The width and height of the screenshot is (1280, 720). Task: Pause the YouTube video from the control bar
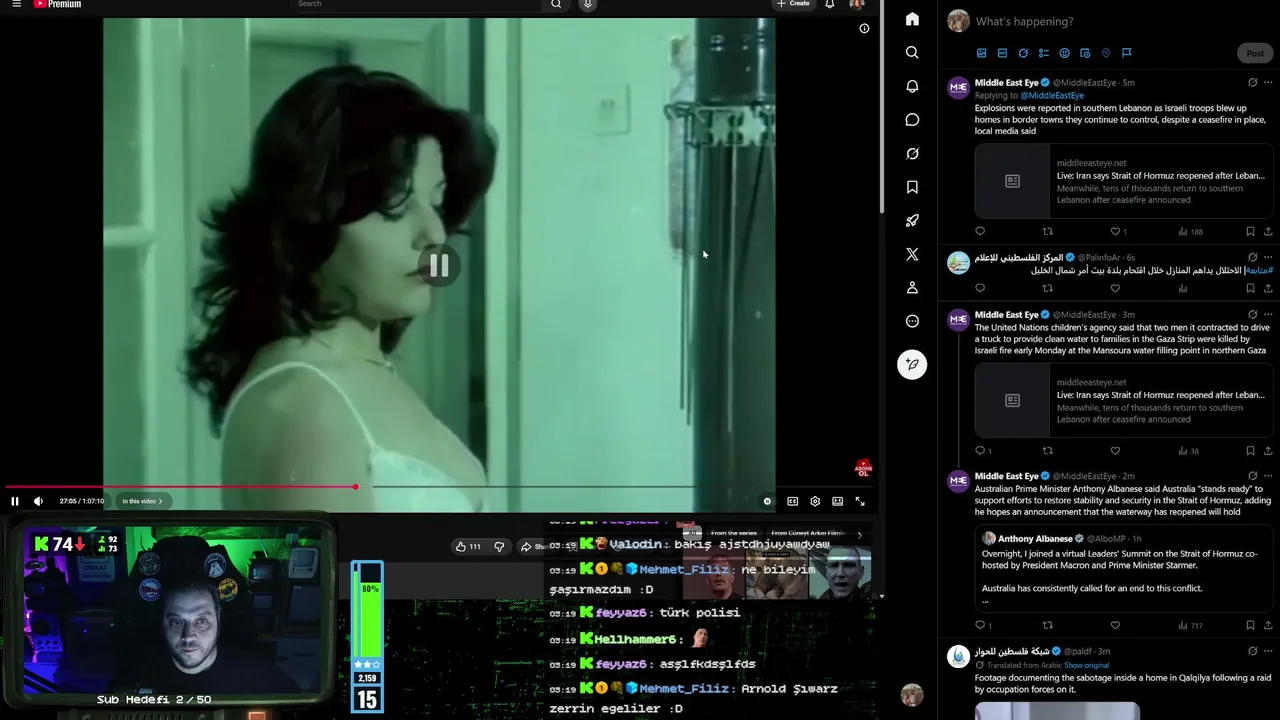tap(15, 501)
